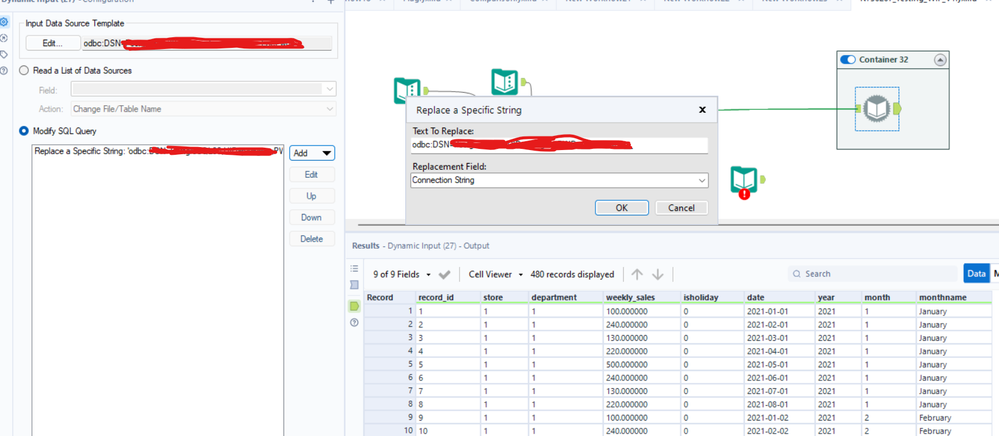Click the red error badge on the tool
Viewport: 999px width, 436px height.
[744, 194]
